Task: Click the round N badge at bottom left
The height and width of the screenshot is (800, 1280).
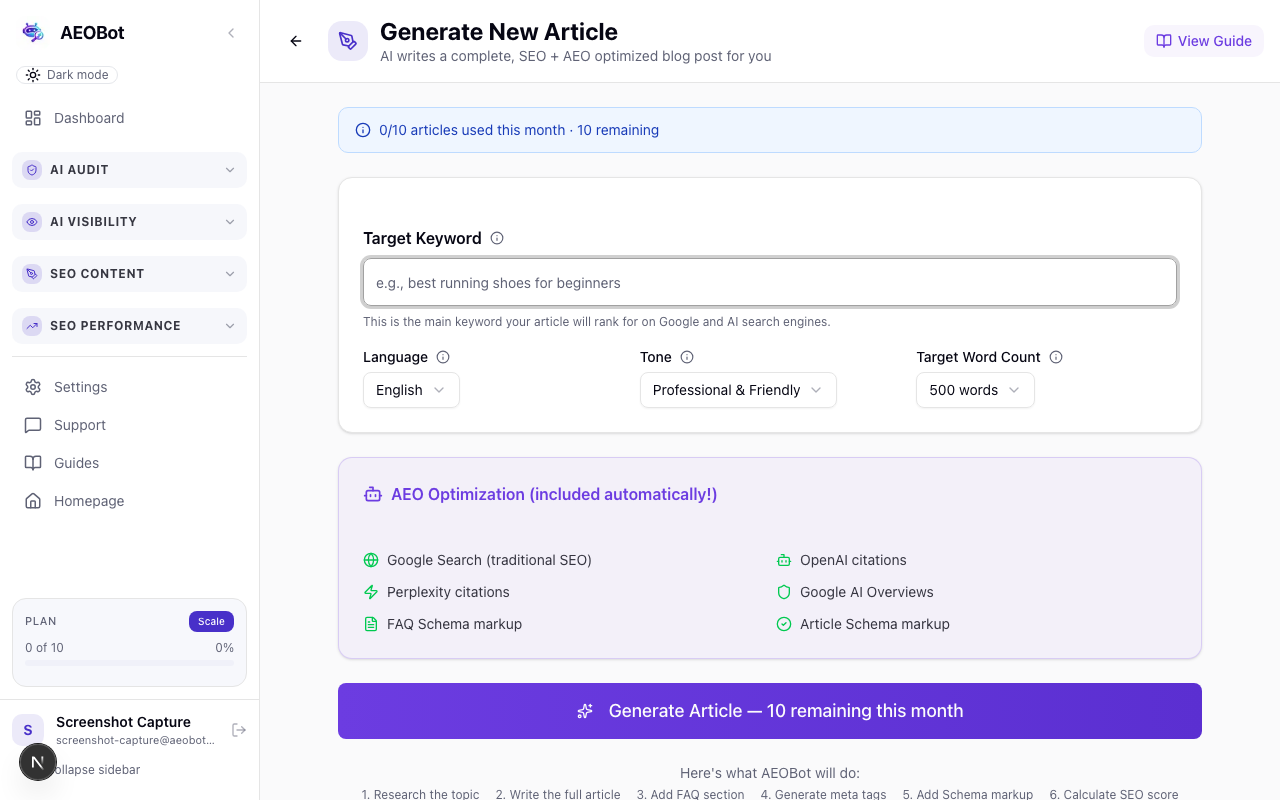Action: click(38, 762)
